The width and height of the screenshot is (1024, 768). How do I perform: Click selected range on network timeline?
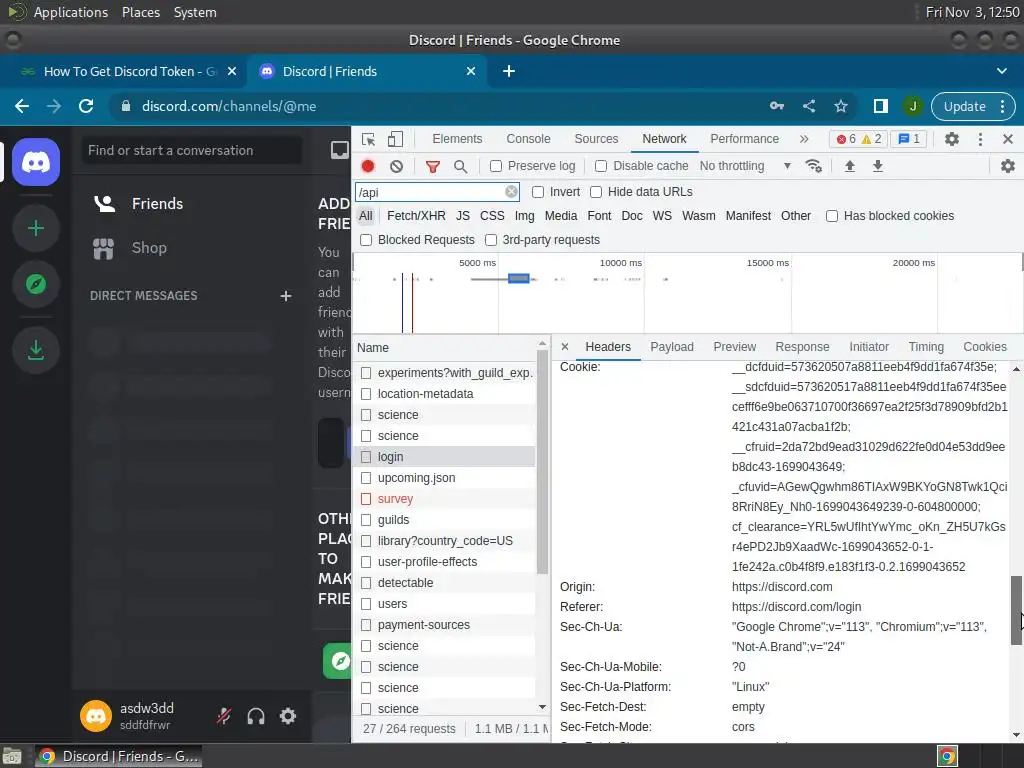tap(519, 279)
